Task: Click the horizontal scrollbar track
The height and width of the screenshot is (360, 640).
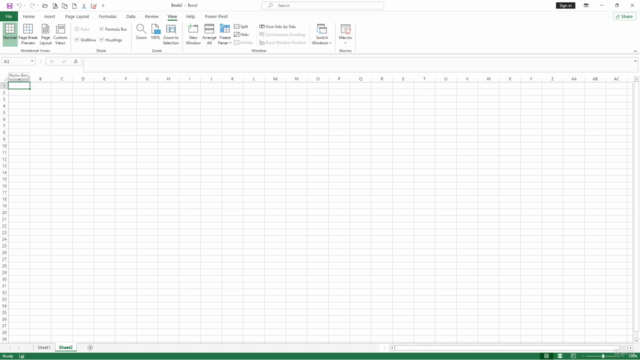Action: tap(506, 348)
